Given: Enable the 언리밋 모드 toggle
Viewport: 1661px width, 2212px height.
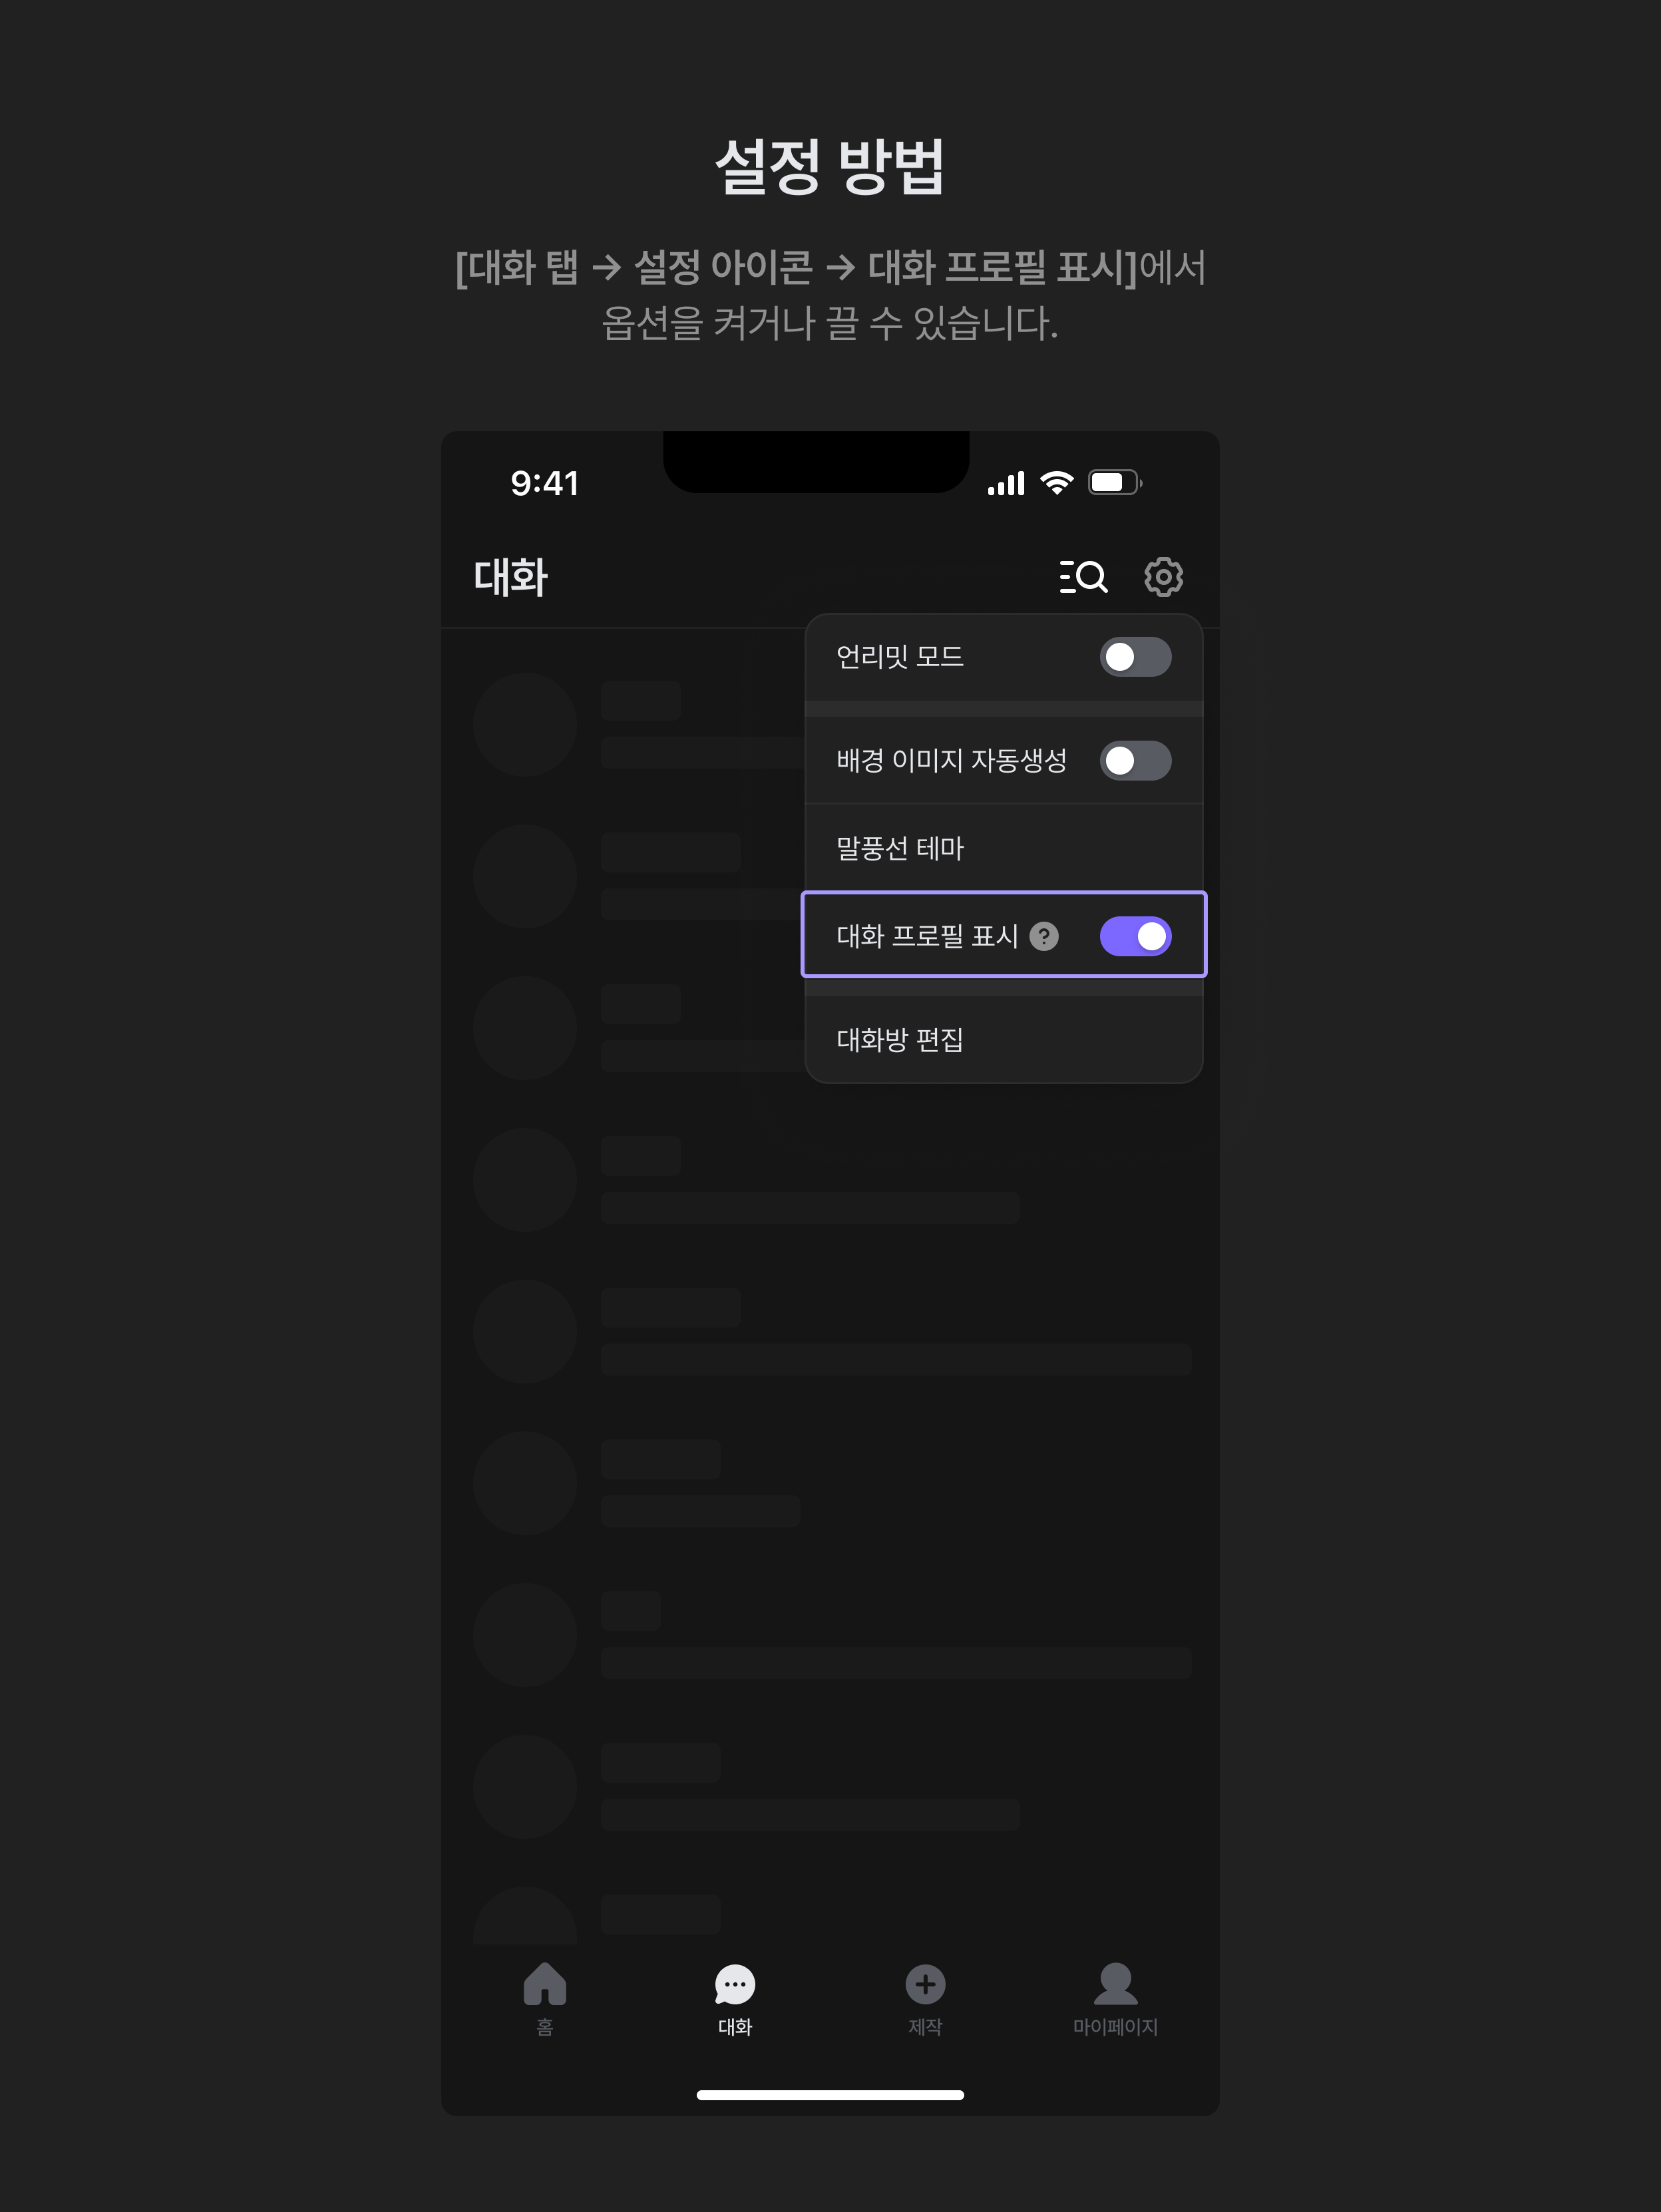Looking at the screenshot, I should 1135,657.
